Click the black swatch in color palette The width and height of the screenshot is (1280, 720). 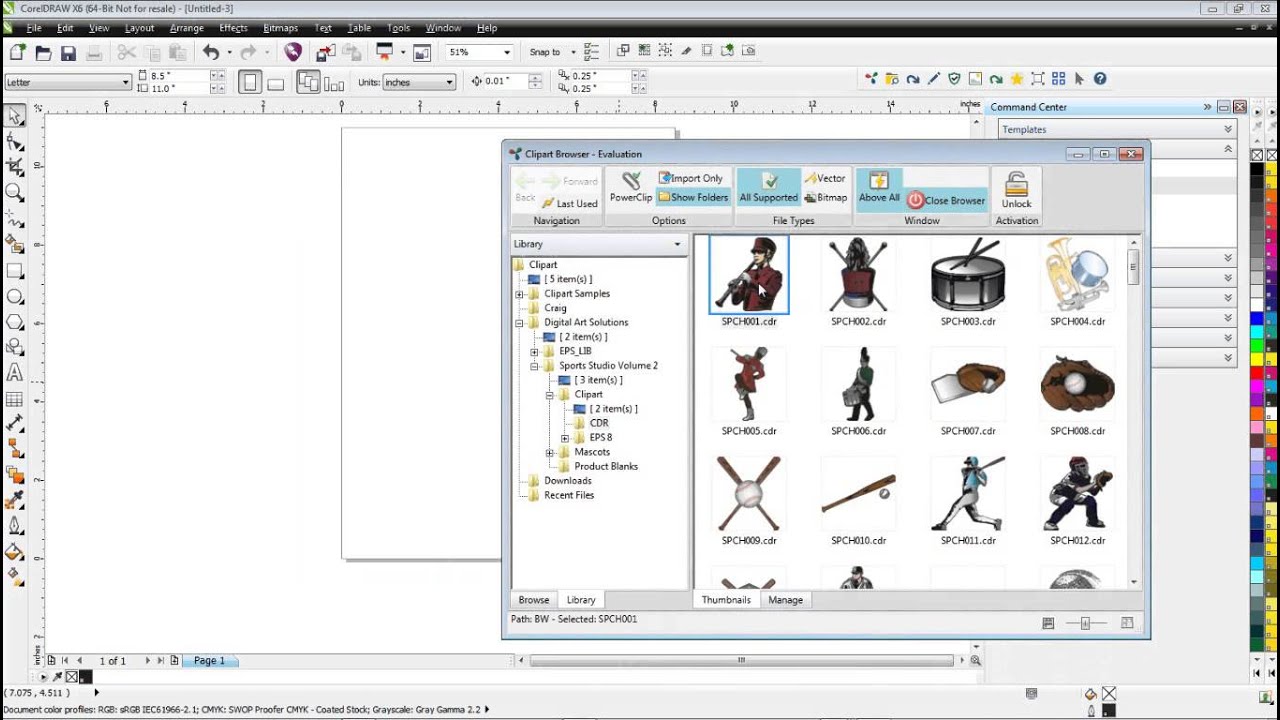click(x=1256, y=168)
